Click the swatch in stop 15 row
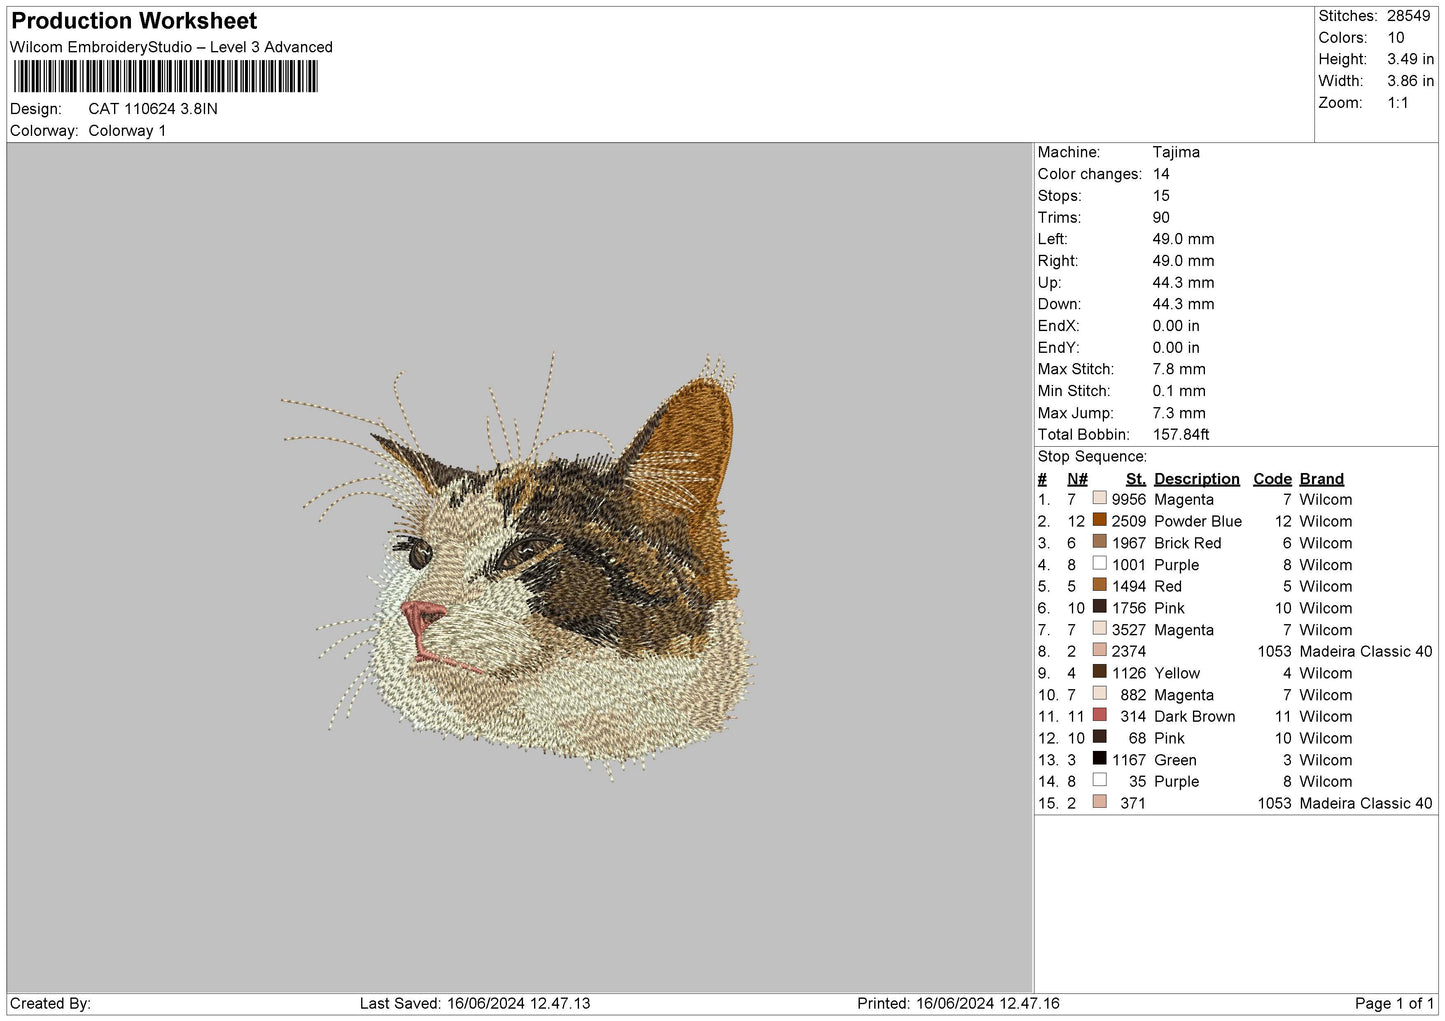The height and width of the screenshot is (1021, 1445). tap(1099, 802)
